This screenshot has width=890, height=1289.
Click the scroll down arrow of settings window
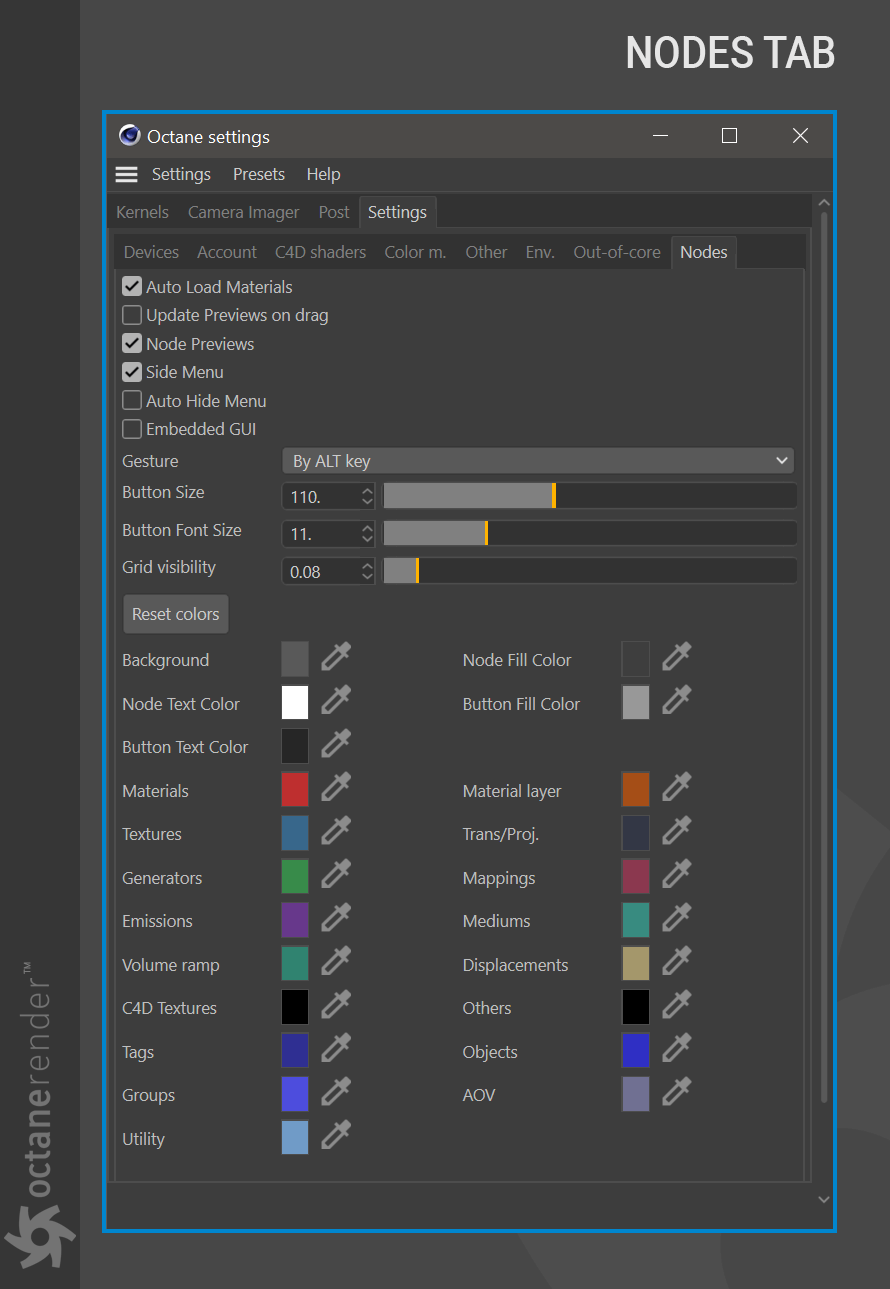click(x=824, y=1199)
